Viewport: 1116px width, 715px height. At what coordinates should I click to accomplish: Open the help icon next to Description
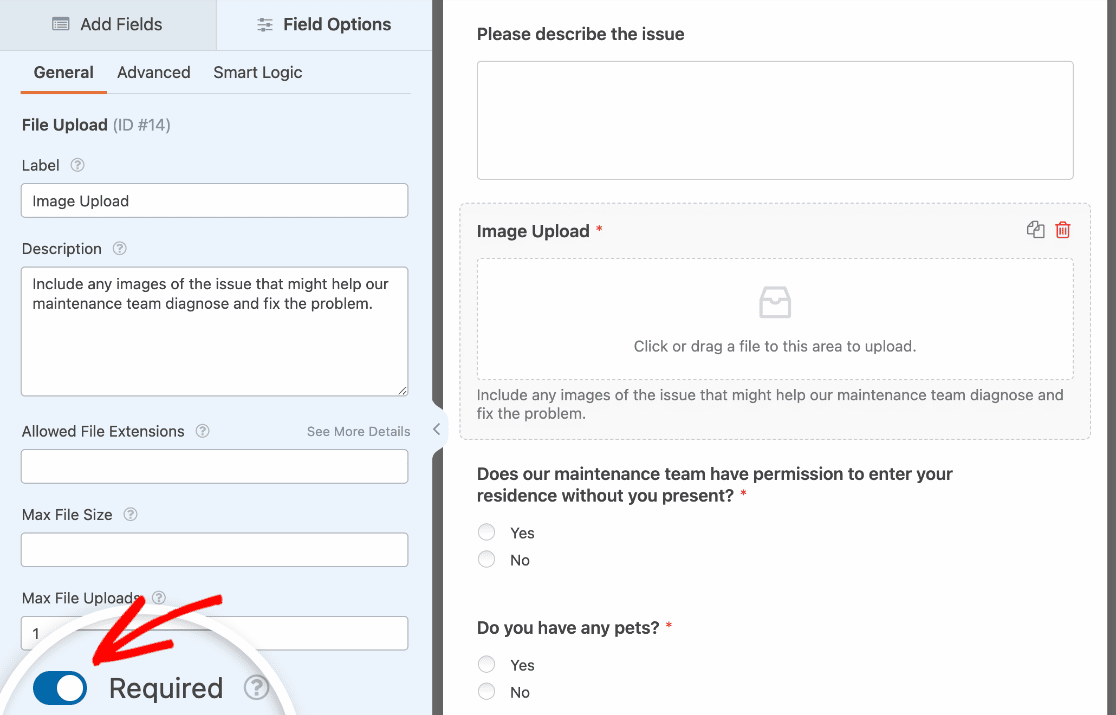pyautogui.click(x=120, y=248)
